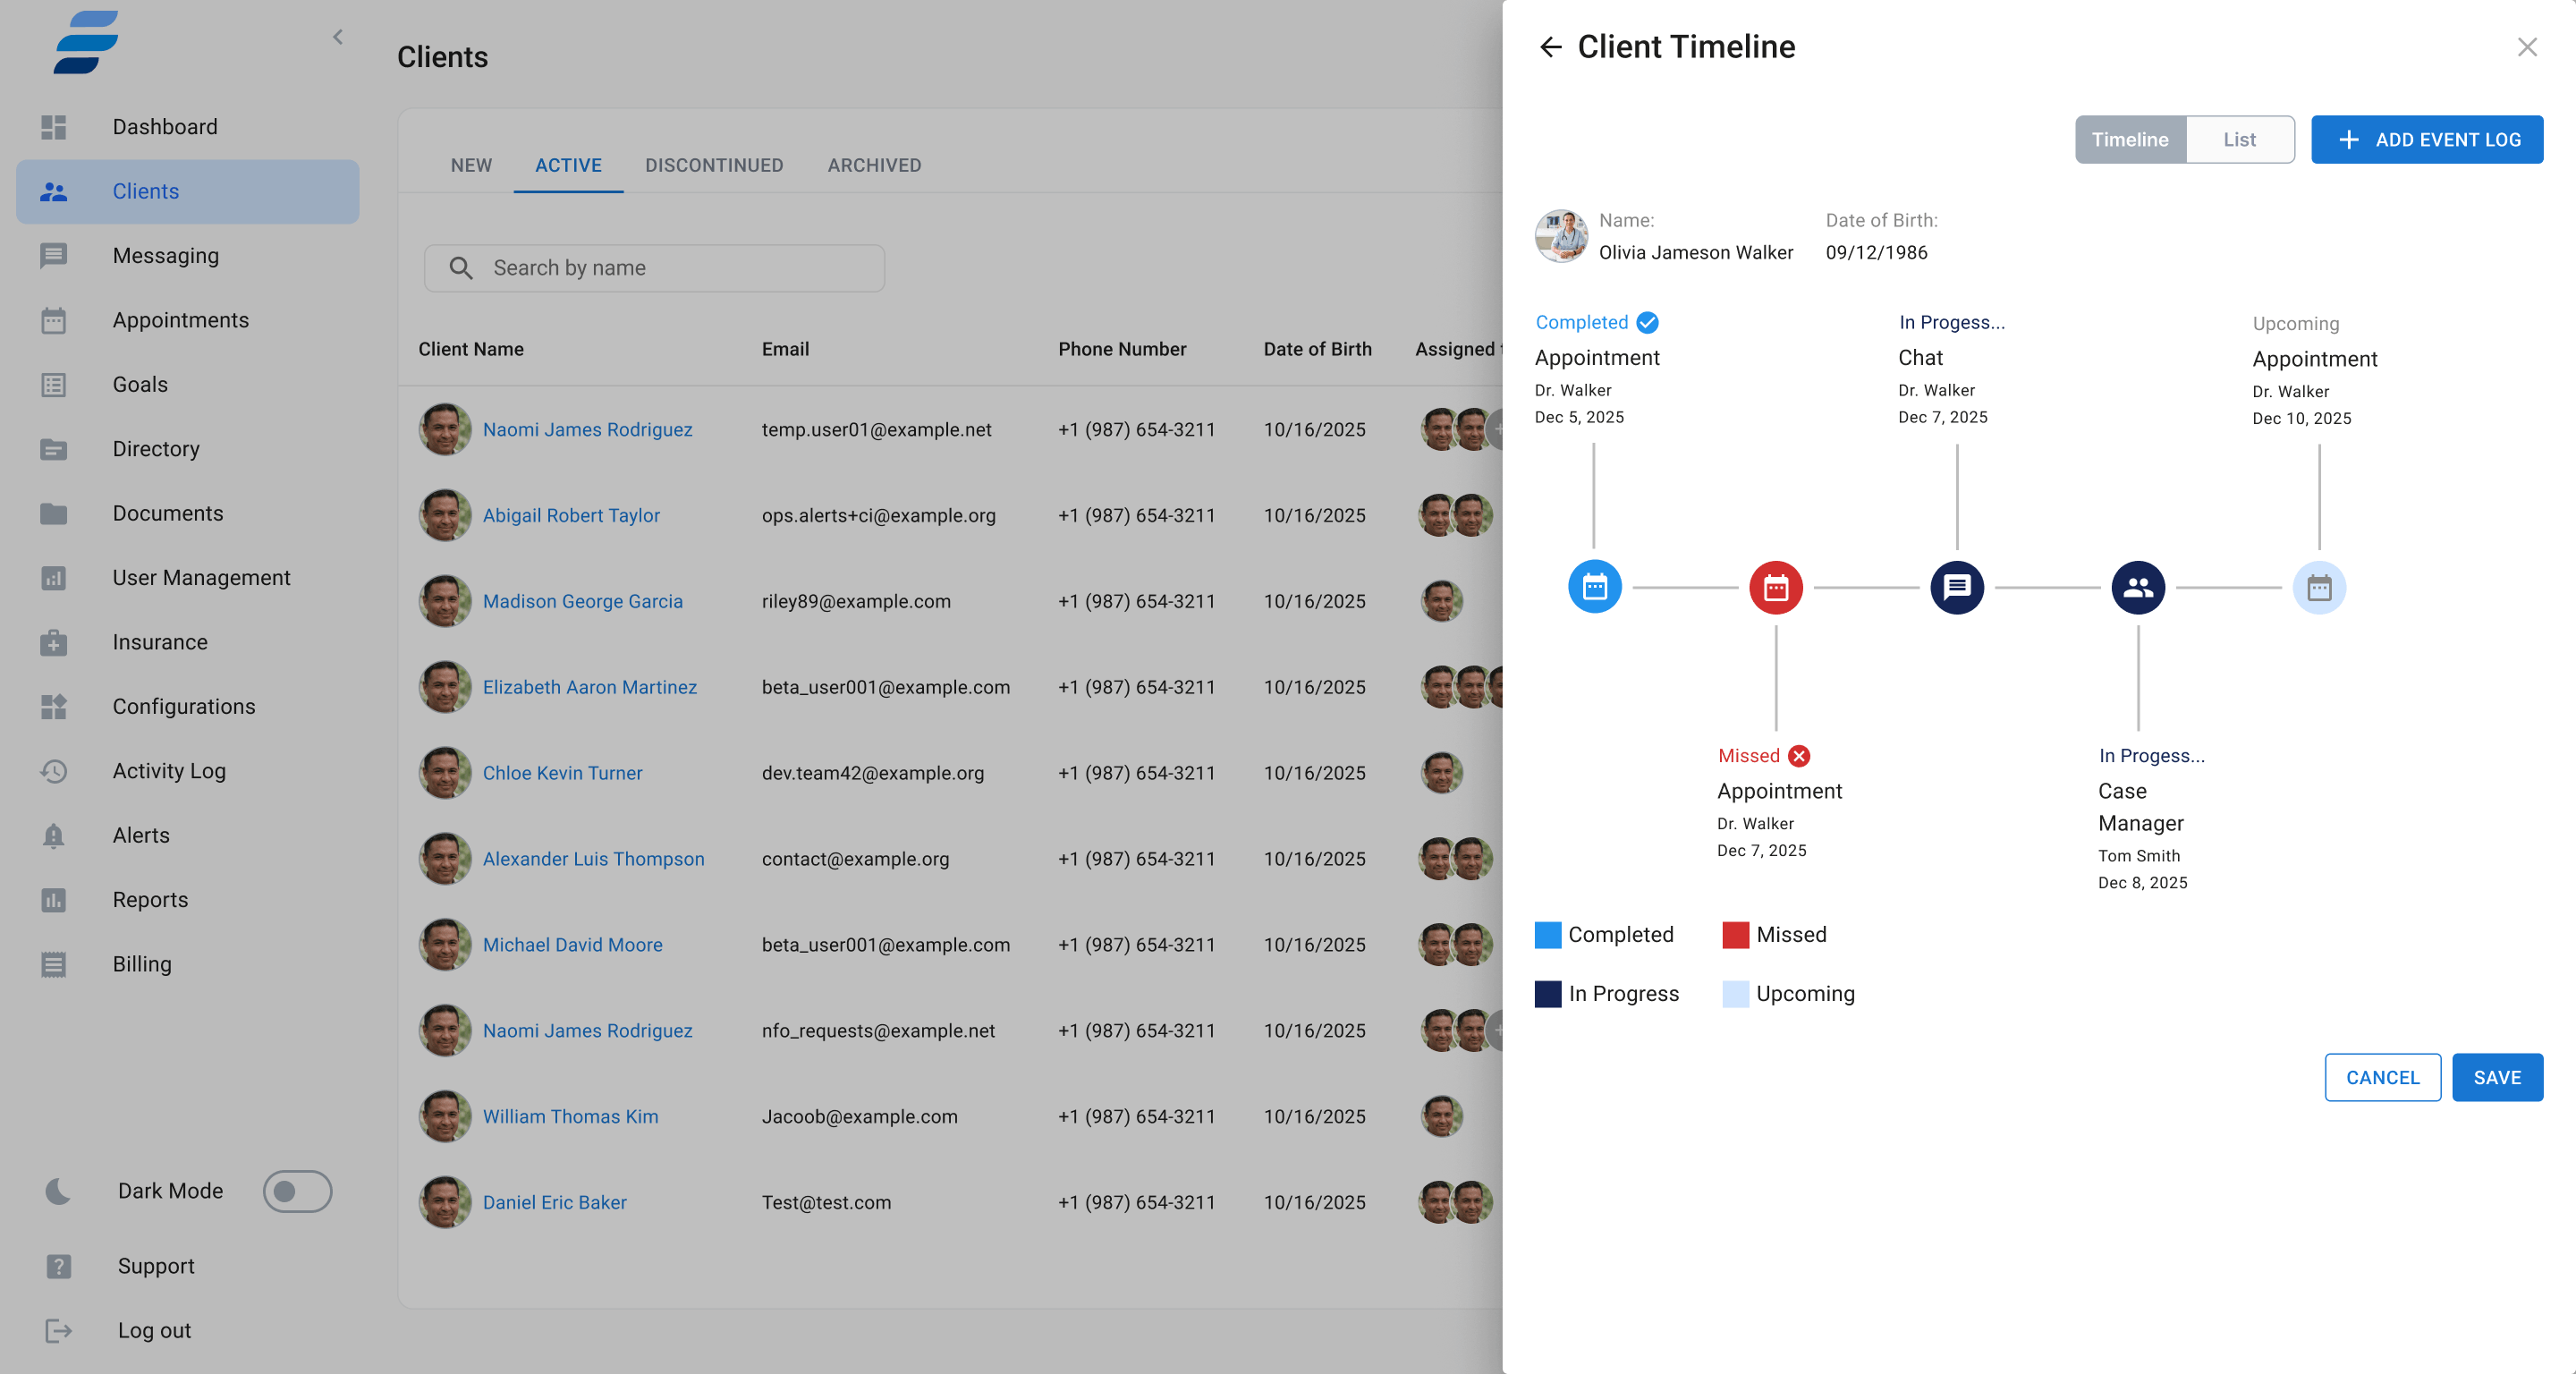Switch to the Discontinued clients tab
2576x1374 pixels.
[713, 165]
